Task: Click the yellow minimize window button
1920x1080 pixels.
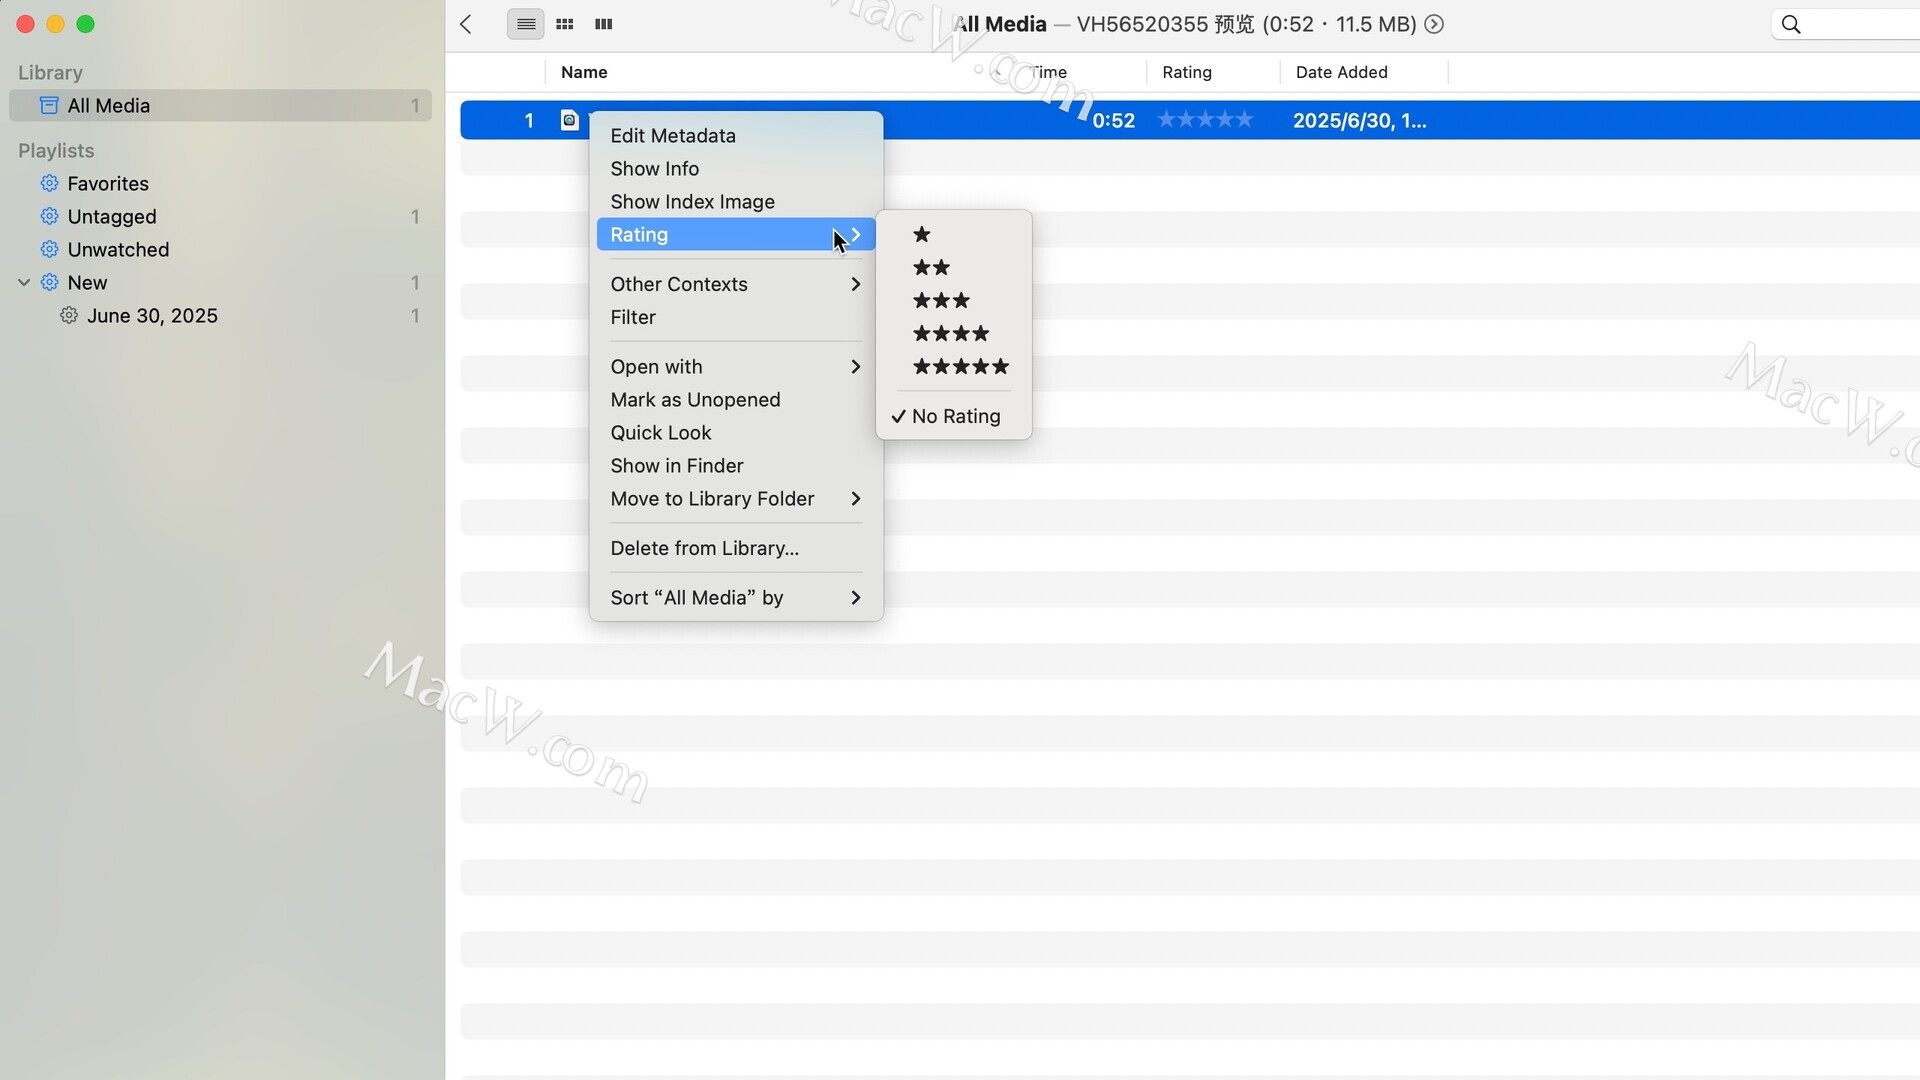Action: coord(56,24)
